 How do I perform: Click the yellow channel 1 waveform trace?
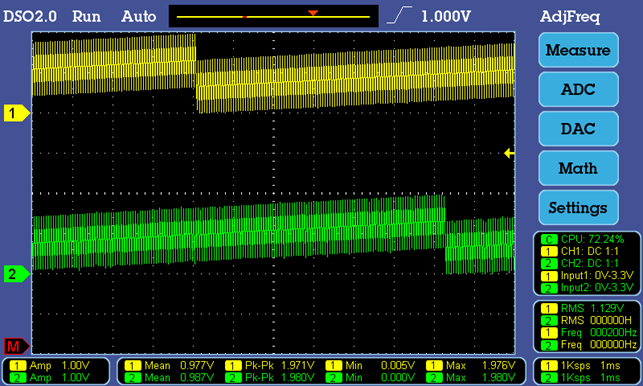click(x=274, y=74)
